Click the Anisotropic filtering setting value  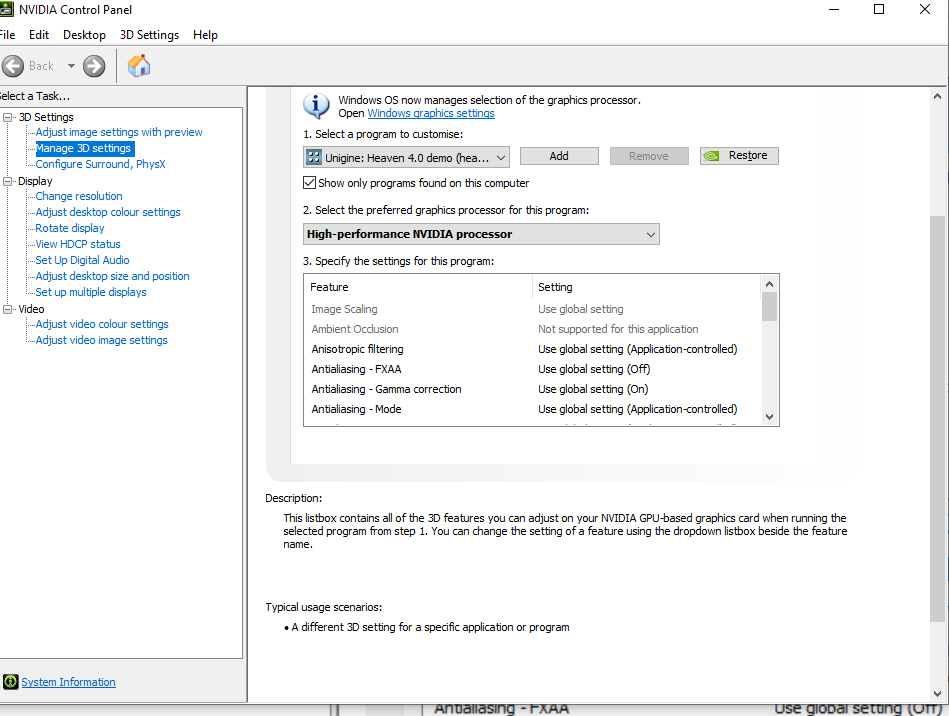click(637, 349)
